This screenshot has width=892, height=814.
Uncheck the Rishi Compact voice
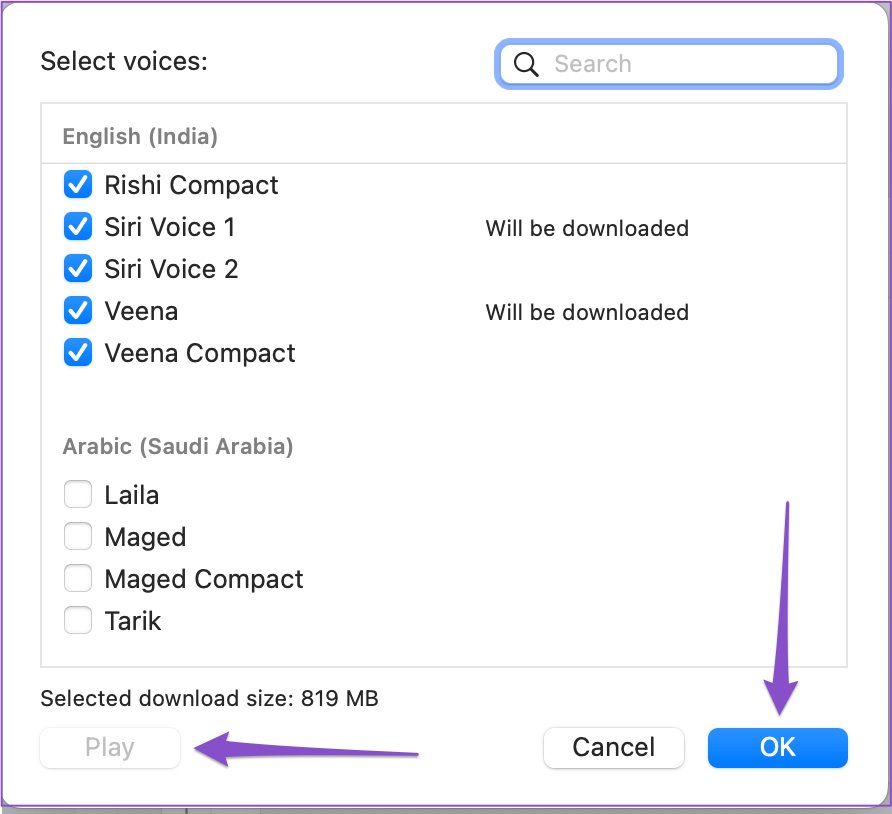(78, 185)
